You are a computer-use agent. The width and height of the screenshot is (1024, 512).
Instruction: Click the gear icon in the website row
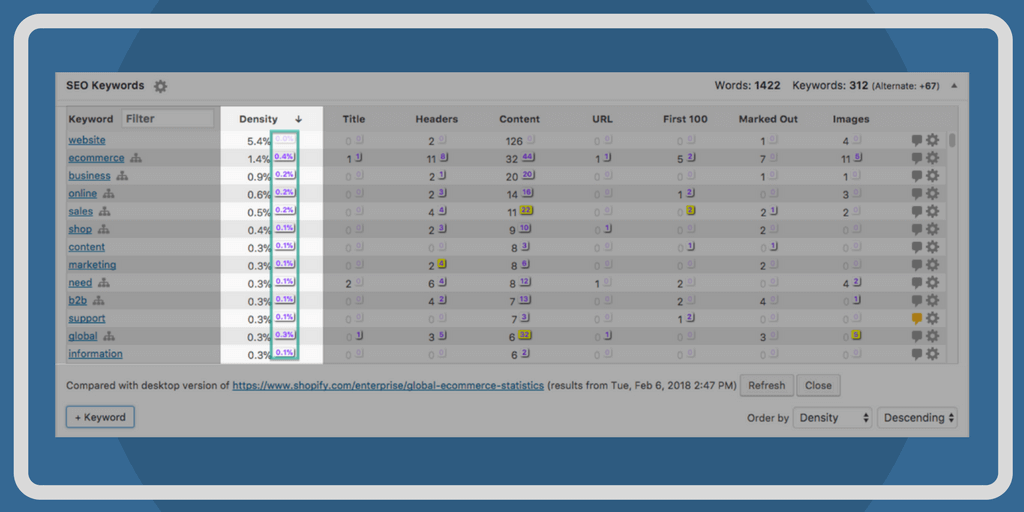tap(932, 141)
